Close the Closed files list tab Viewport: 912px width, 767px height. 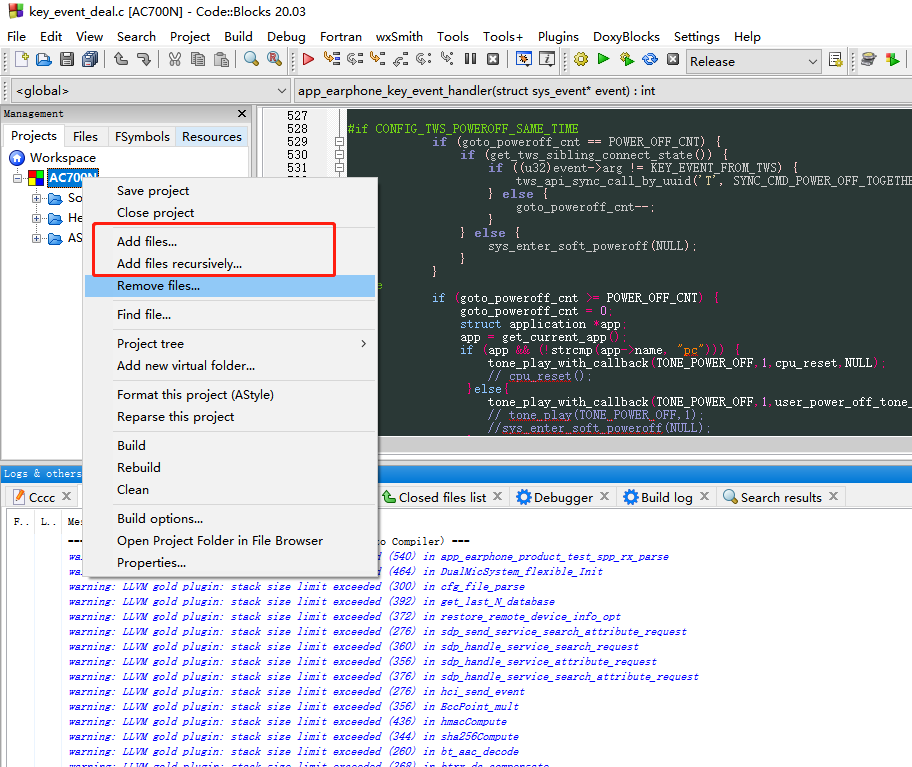coord(497,497)
